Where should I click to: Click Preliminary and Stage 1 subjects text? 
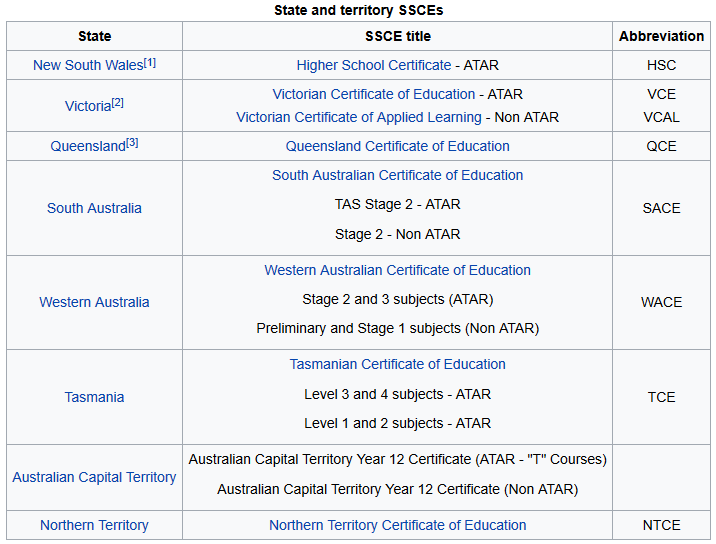397,328
